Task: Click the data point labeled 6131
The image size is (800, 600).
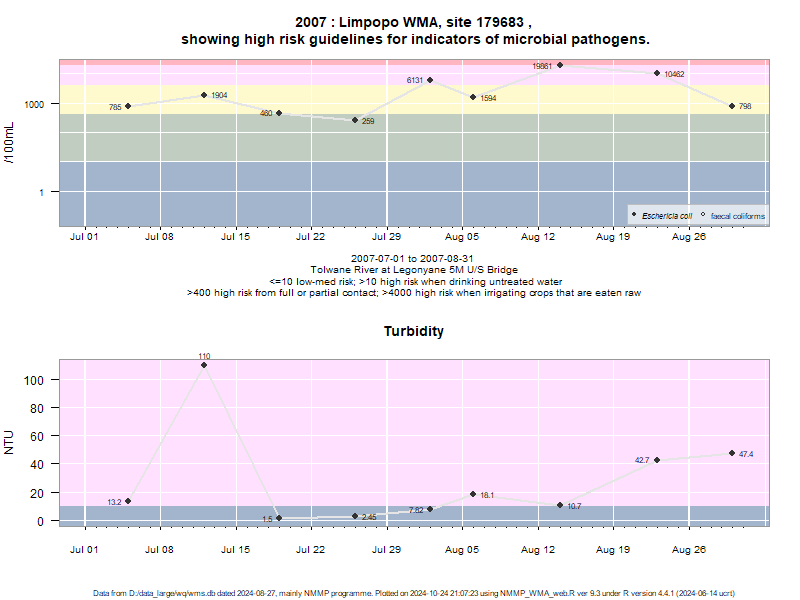Action: [430, 80]
